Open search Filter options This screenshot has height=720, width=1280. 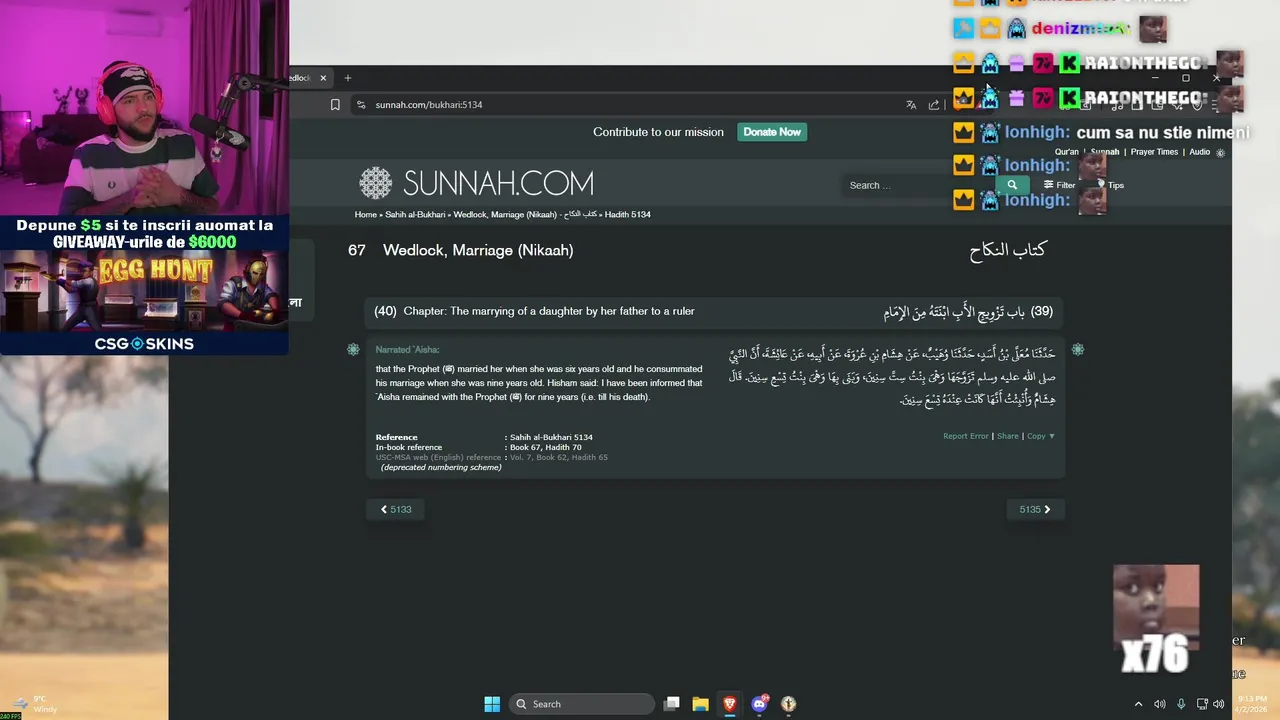(1059, 185)
